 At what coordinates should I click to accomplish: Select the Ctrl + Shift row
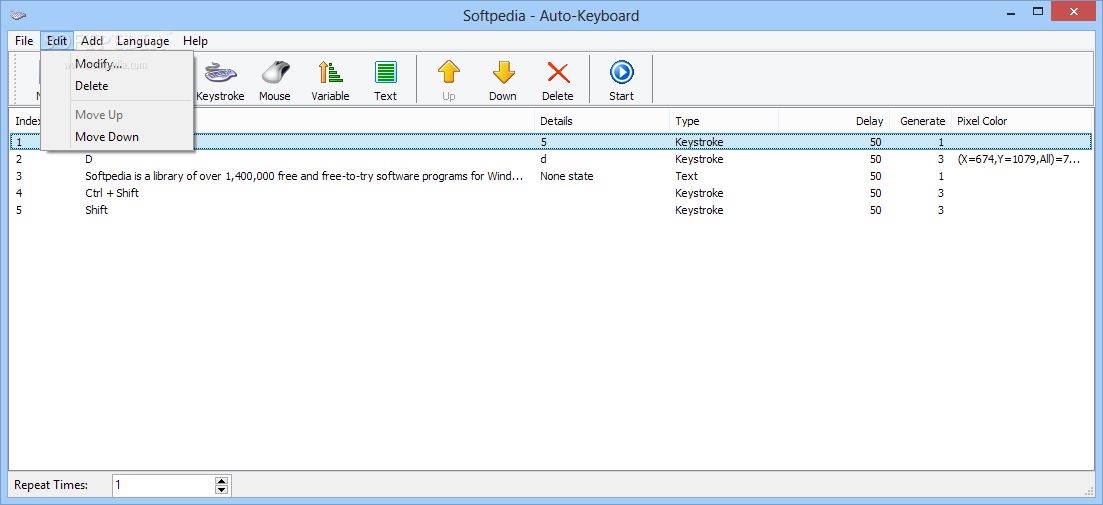click(x=551, y=193)
